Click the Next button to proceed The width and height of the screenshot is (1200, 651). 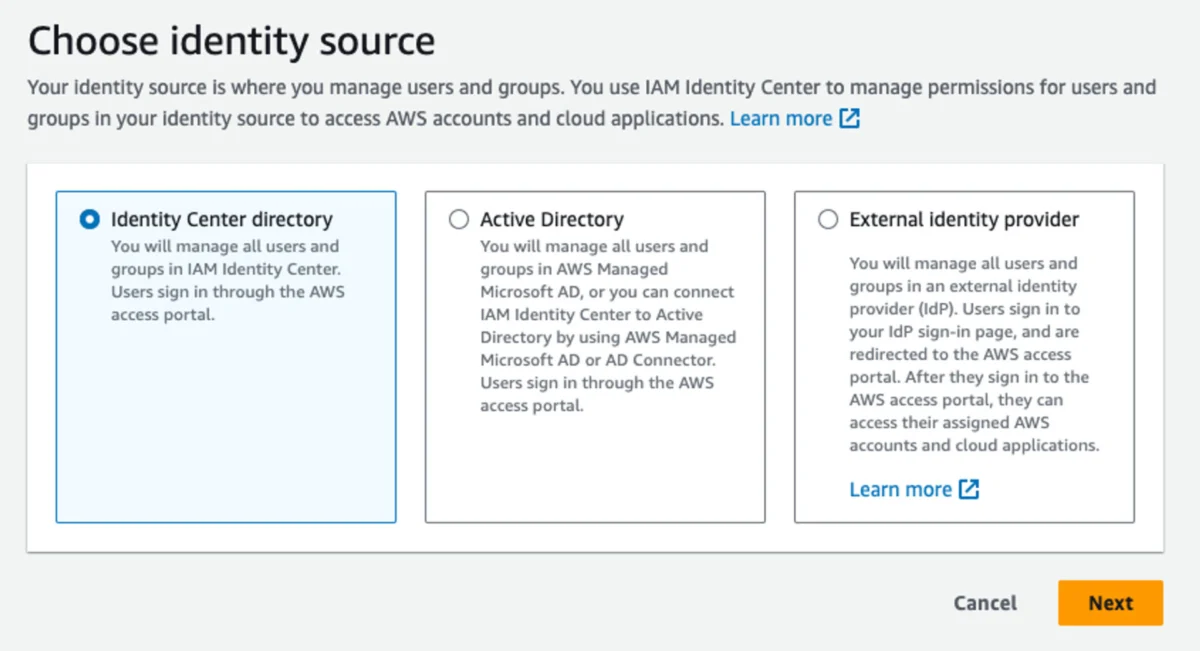click(x=1110, y=603)
